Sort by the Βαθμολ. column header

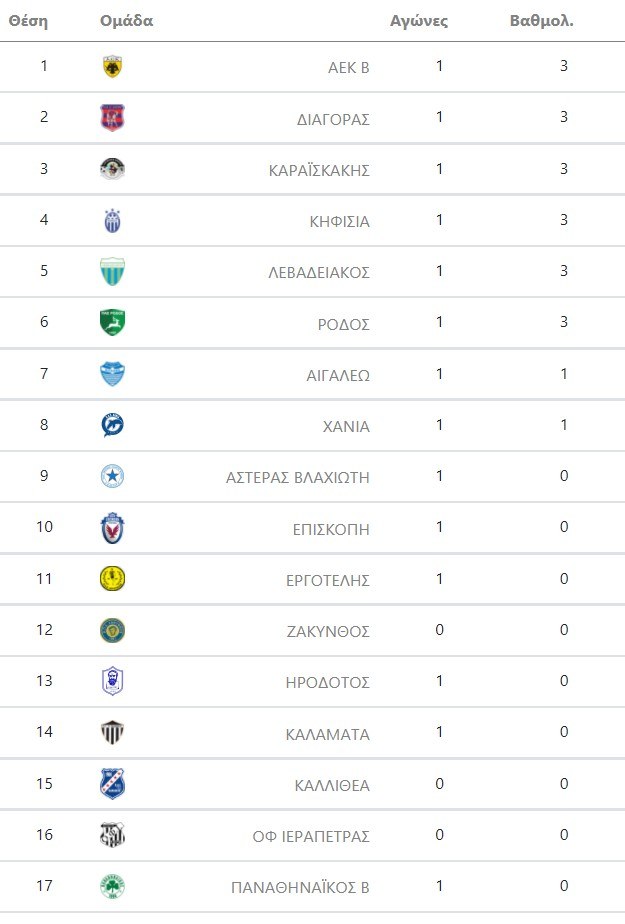tap(541, 20)
